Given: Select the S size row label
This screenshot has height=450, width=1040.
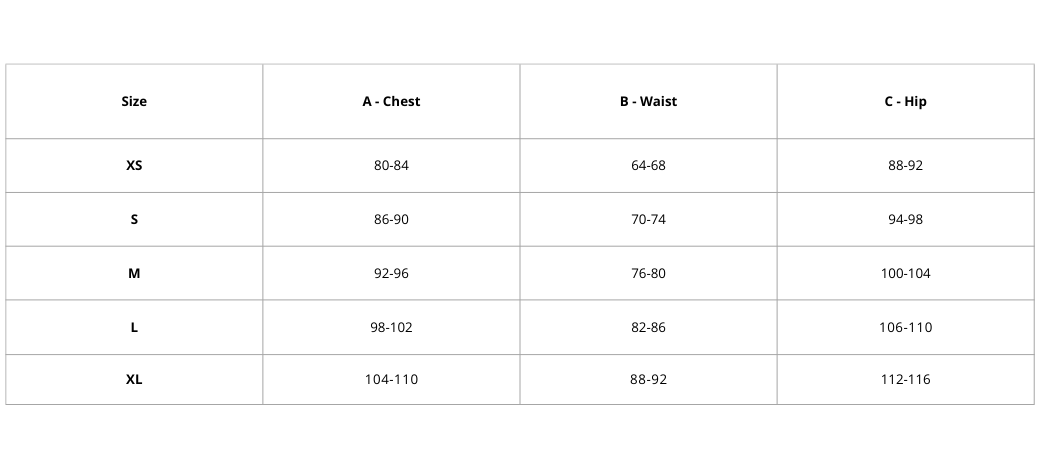Looking at the screenshot, I should [x=134, y=219].
